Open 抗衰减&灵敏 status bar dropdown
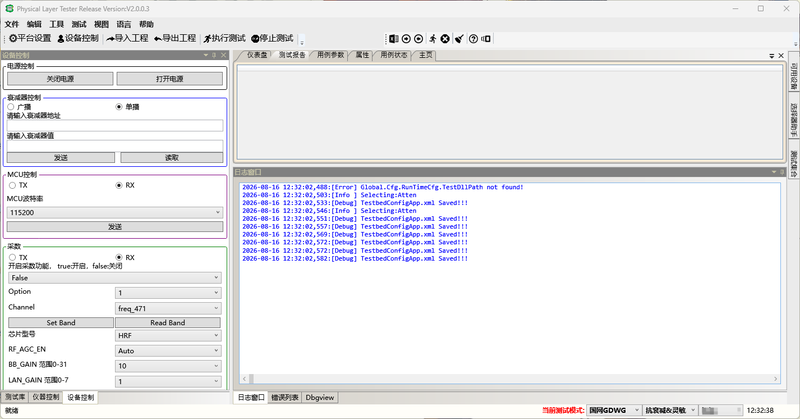 tap(670, 410)
